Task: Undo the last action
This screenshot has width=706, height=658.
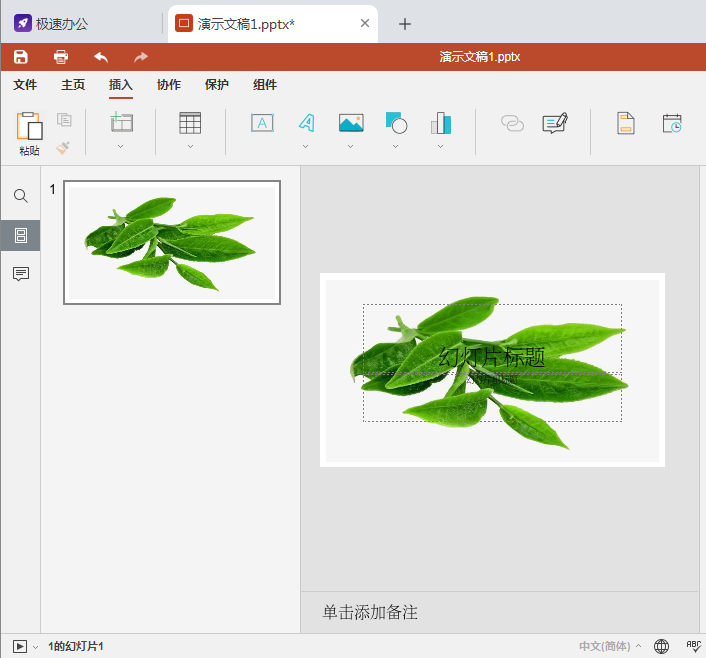Action: click(101, 57)
